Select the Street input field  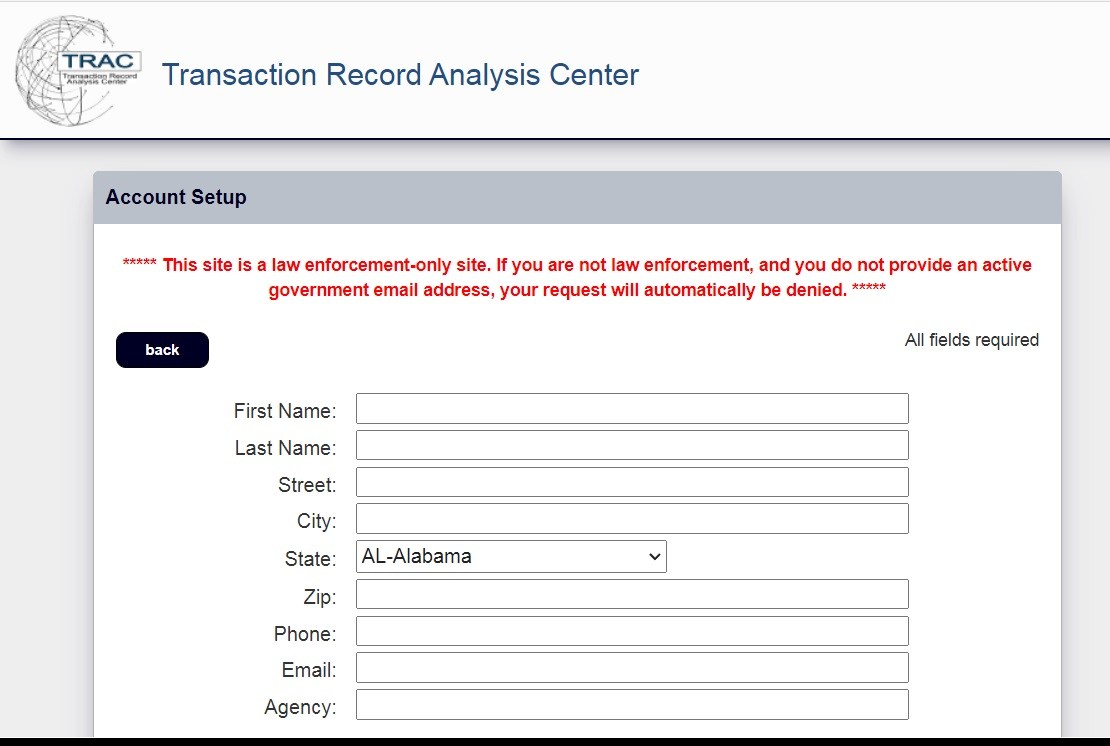point(632,483)
